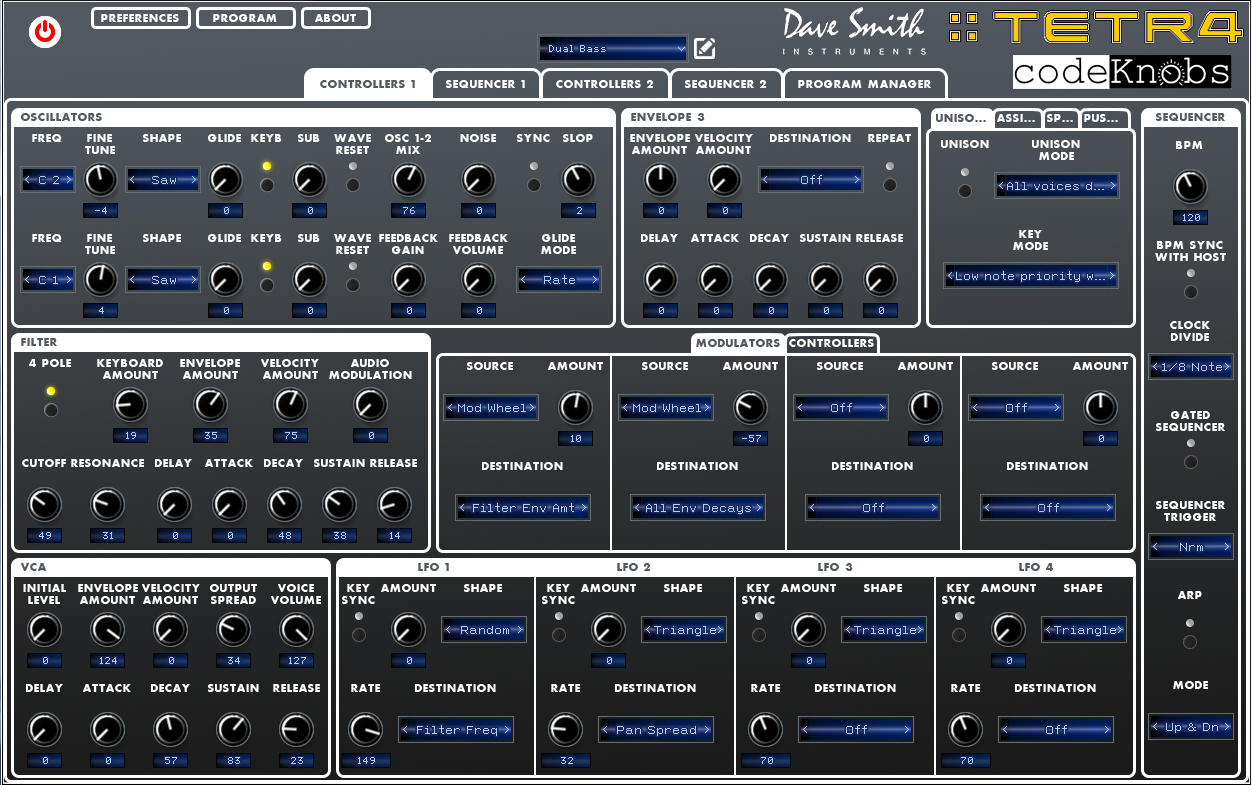Image resolution: width=1252 pixels, height=785 pixels.
Task: Click the VCA Voice Volume knob
Action: click(296, 630)
